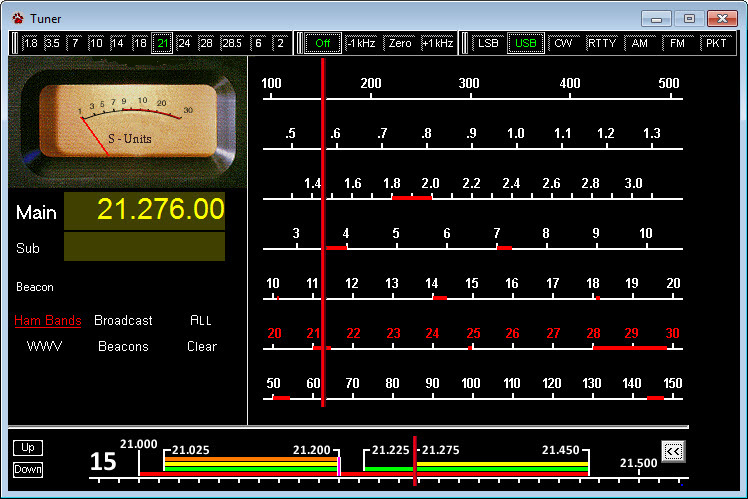Select the active 21 MHz band button
The height and width of the screenshot is (499, 748).
[162, 43]
